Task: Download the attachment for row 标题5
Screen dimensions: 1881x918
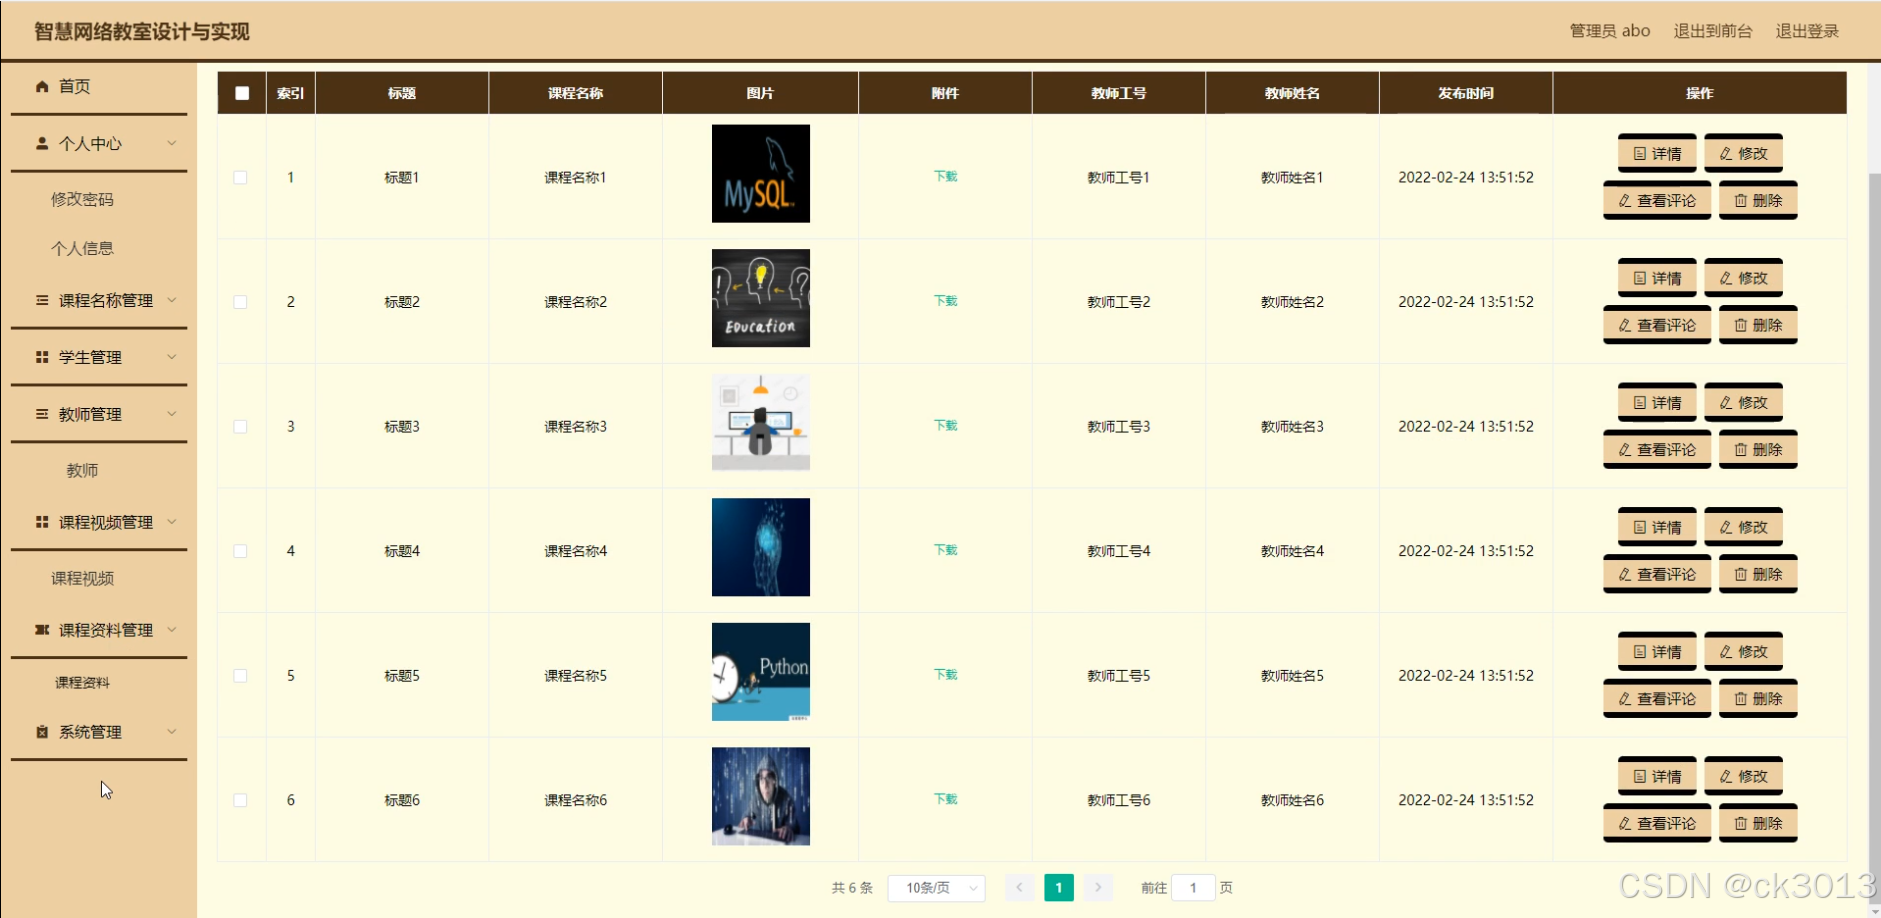Action: (945, 674)
